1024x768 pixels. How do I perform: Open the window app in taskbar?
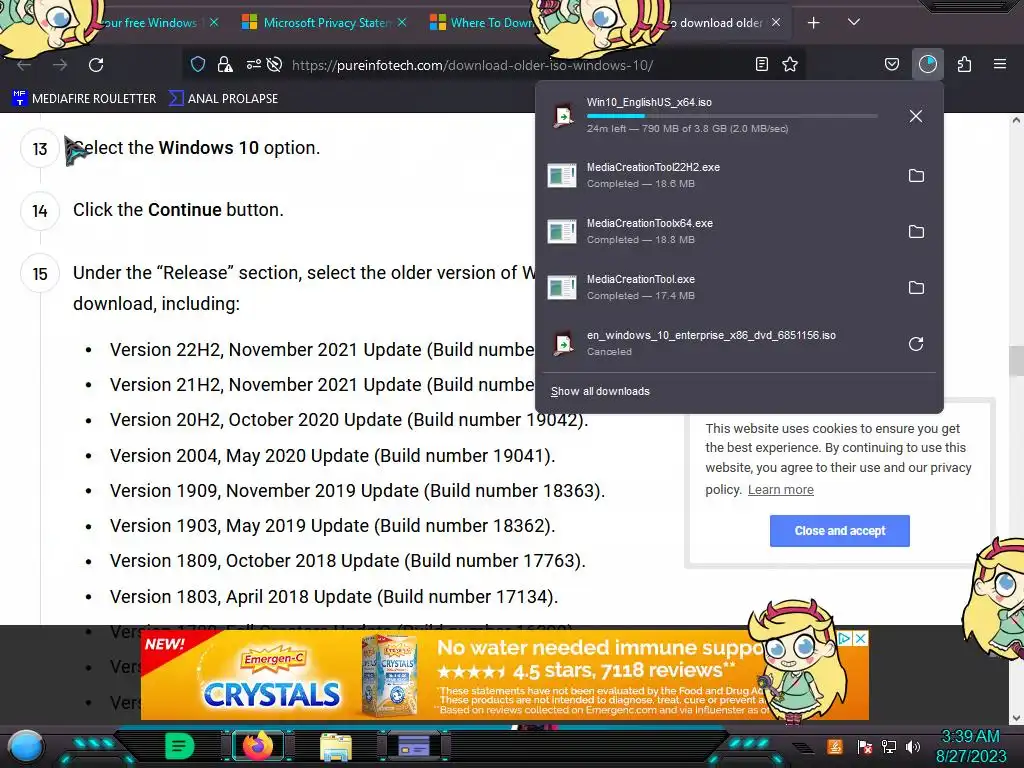click(x=414, y=746)
